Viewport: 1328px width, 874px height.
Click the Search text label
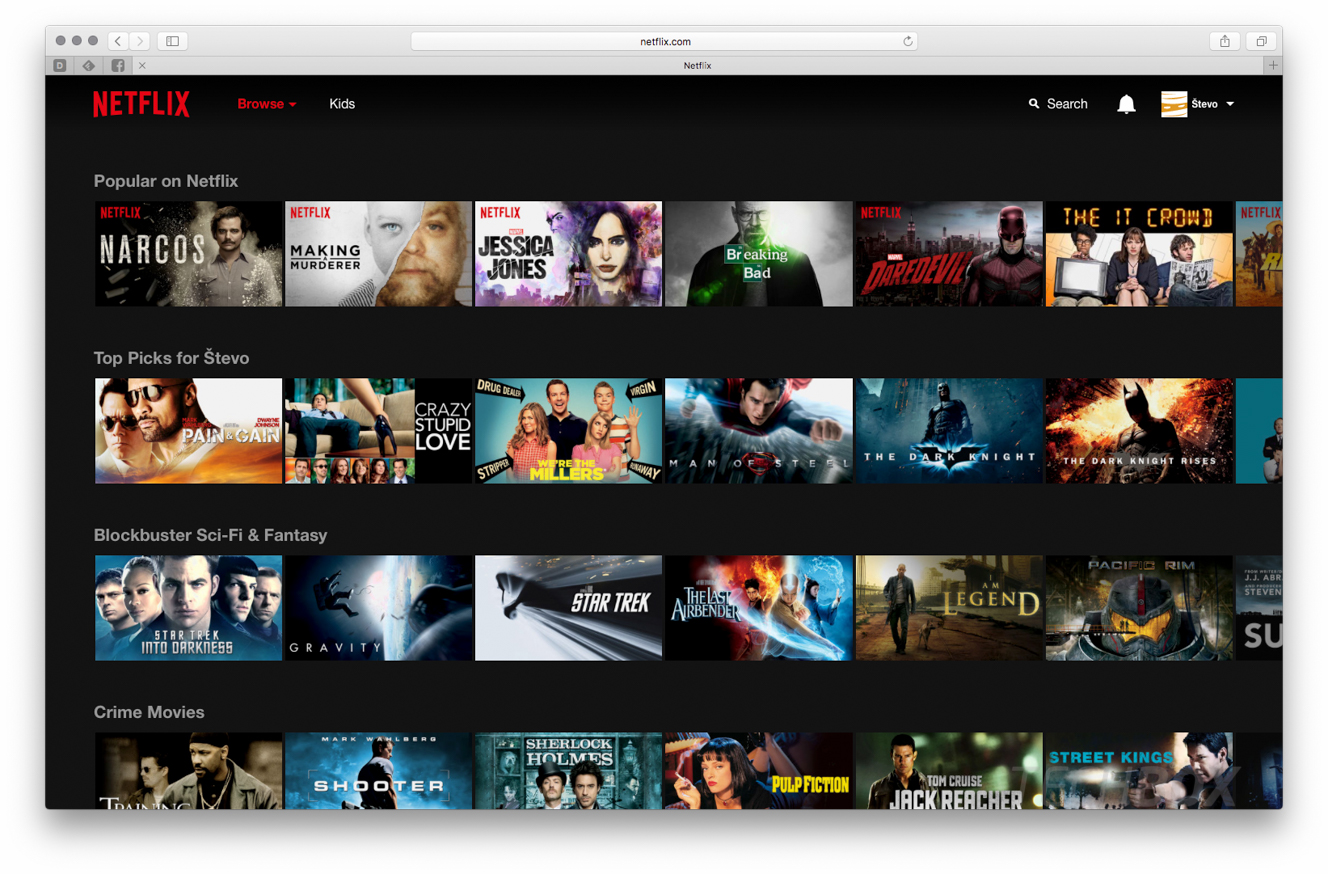coord(1067,104)
